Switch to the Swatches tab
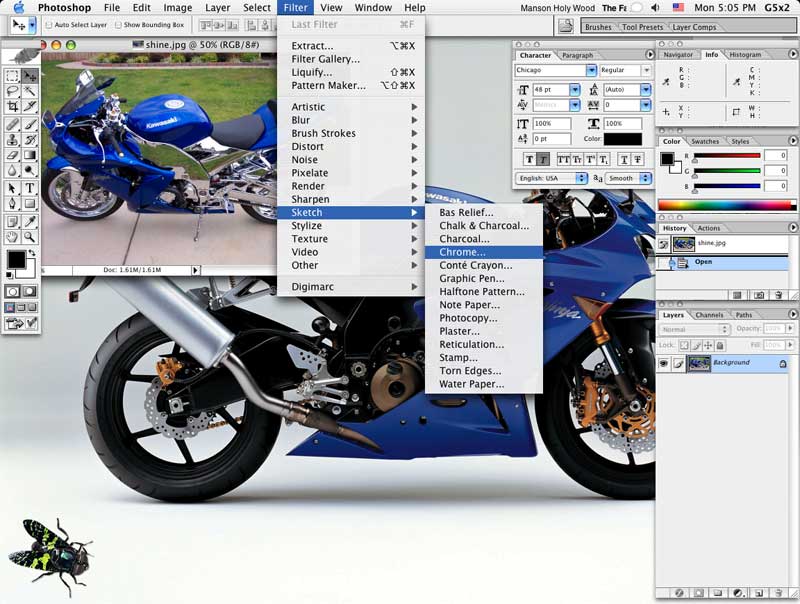800x604 pixels. click(x=705, y=141)
